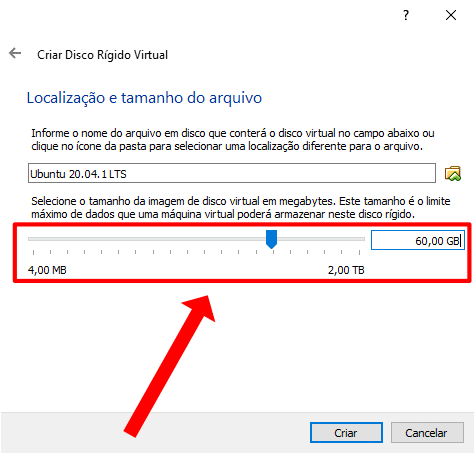Click the paragraph starting with Informe o nome
This screenshot has height=454, width=475.
tap(233, 140)
